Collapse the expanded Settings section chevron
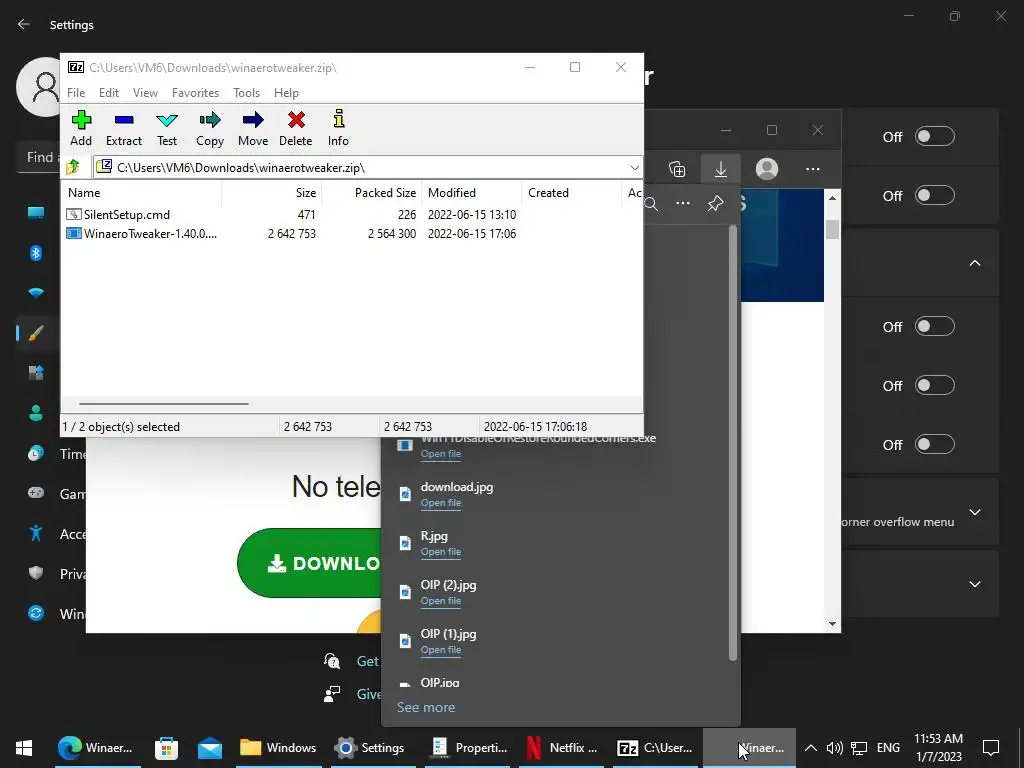 (x=974, y=263)
